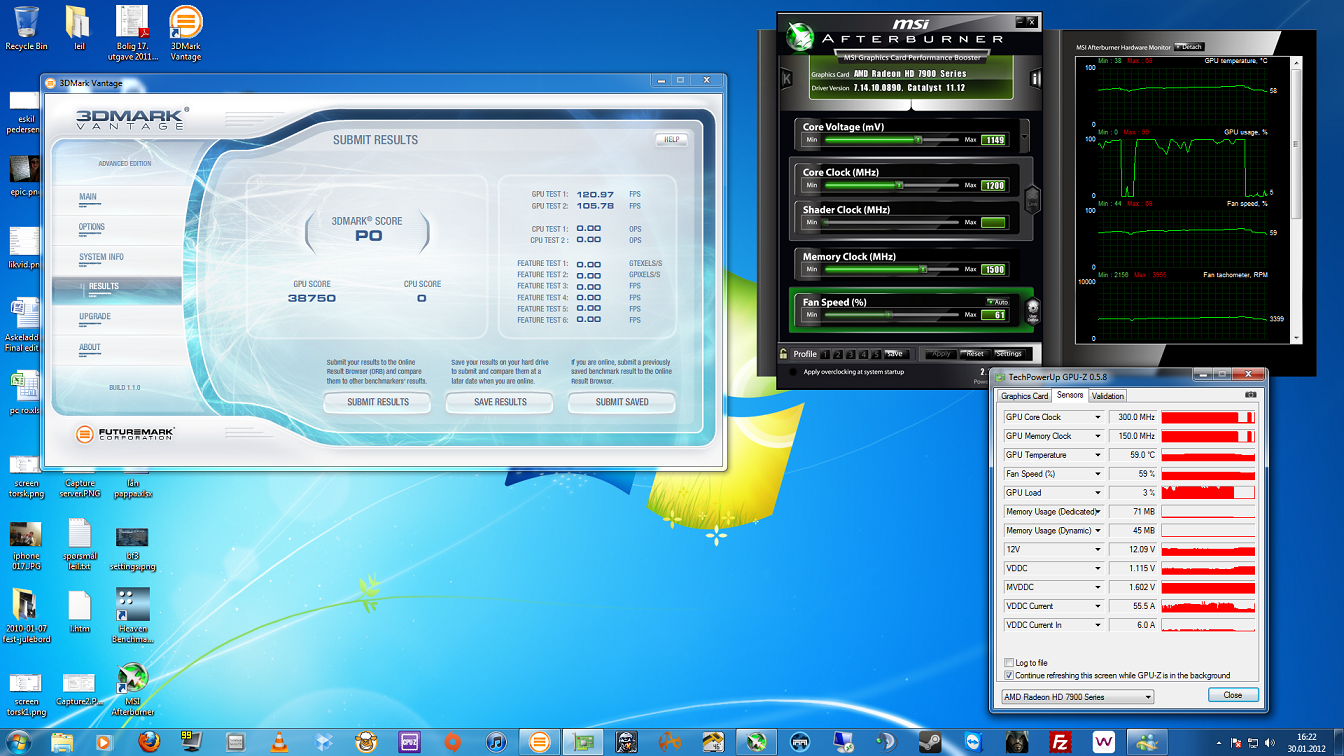Click the TeamViewer taskbar icon
Image resolution: width=1344 pixels, height=756 pixels.
point(973,742)
